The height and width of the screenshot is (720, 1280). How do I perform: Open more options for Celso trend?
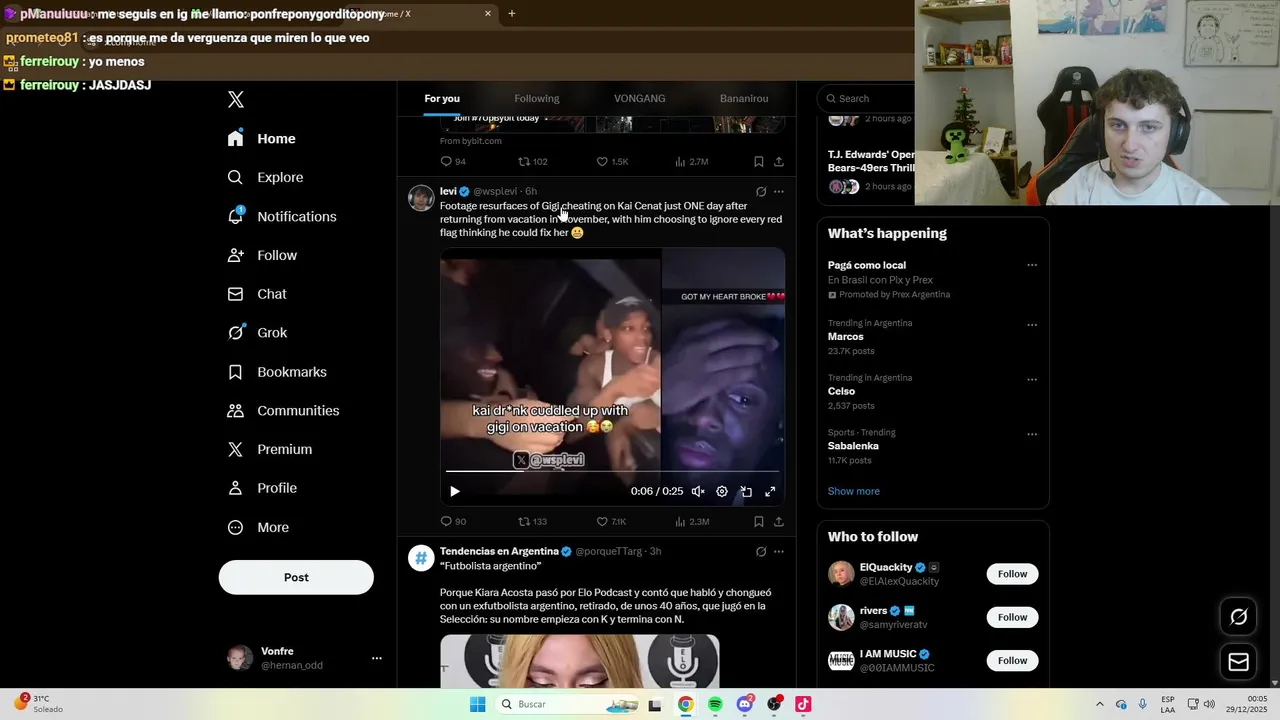[1032, 379]
